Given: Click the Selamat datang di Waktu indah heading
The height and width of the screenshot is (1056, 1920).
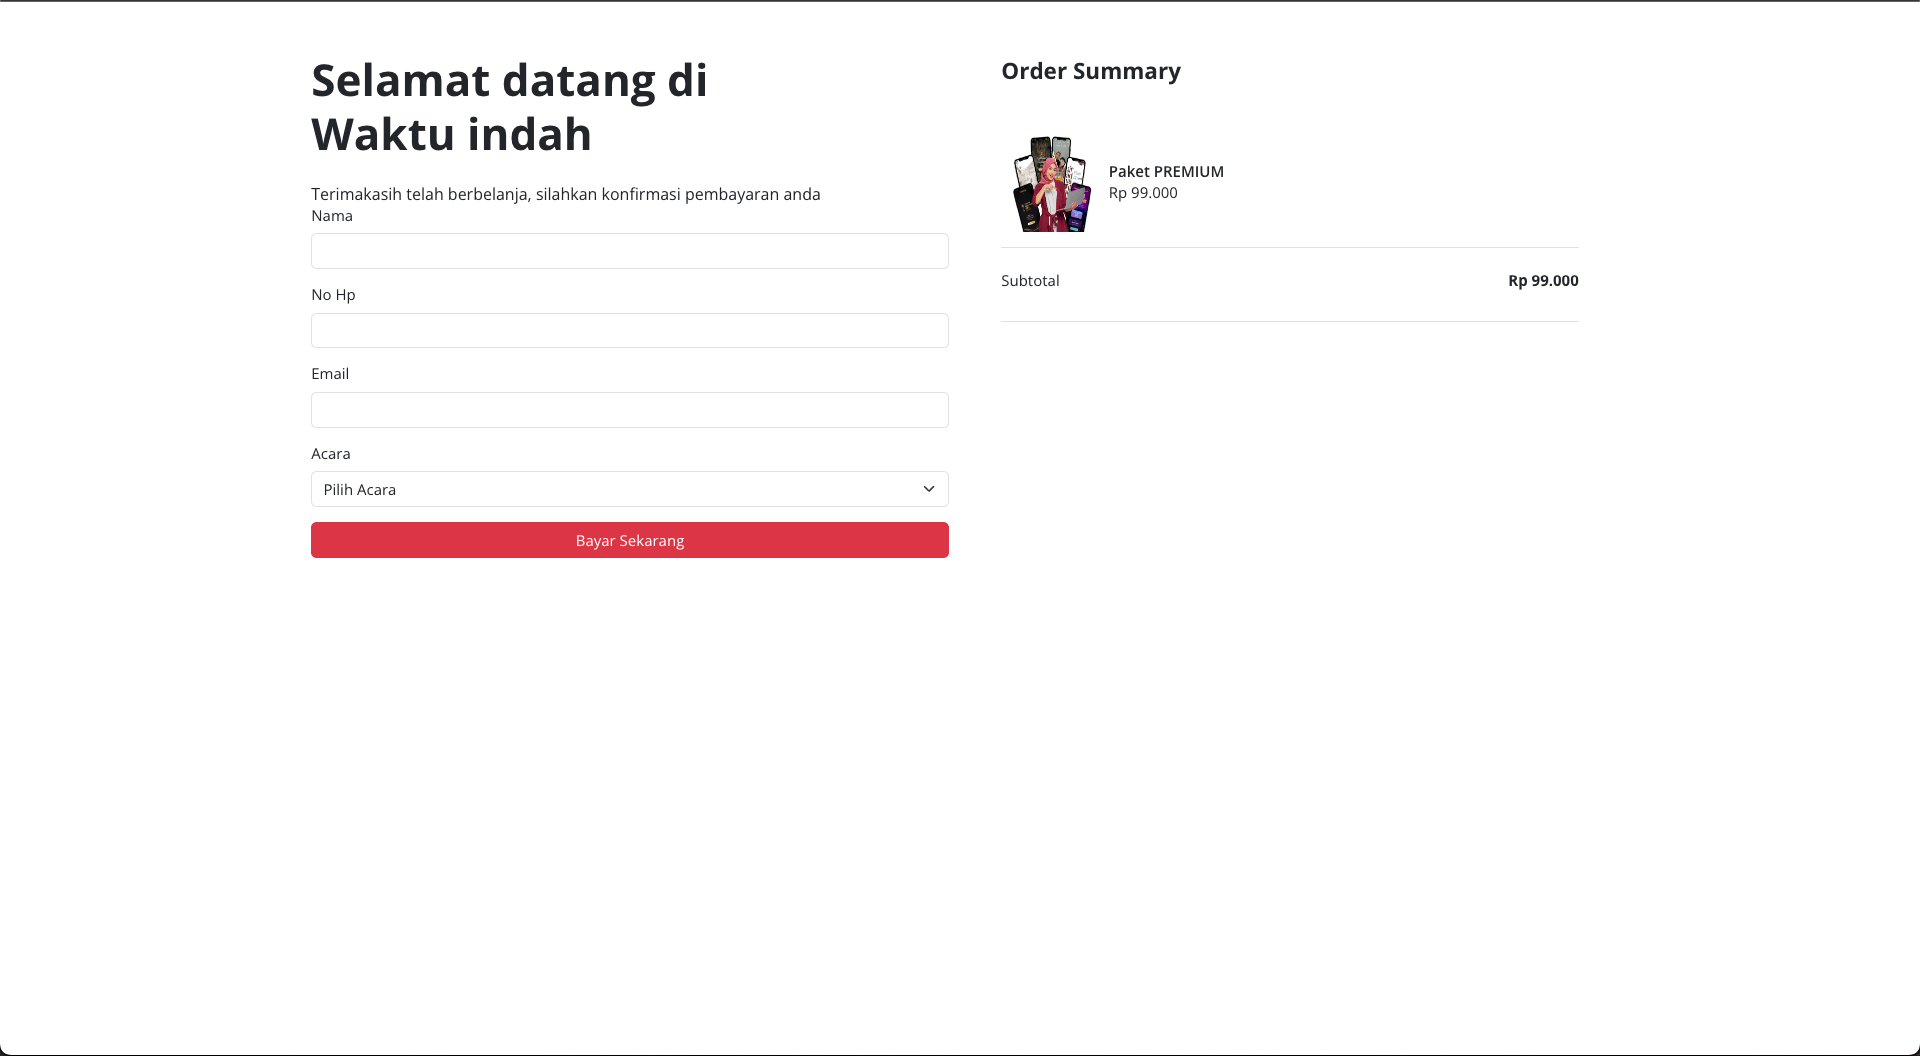Looking at the screenshot, I should [509, 107].
